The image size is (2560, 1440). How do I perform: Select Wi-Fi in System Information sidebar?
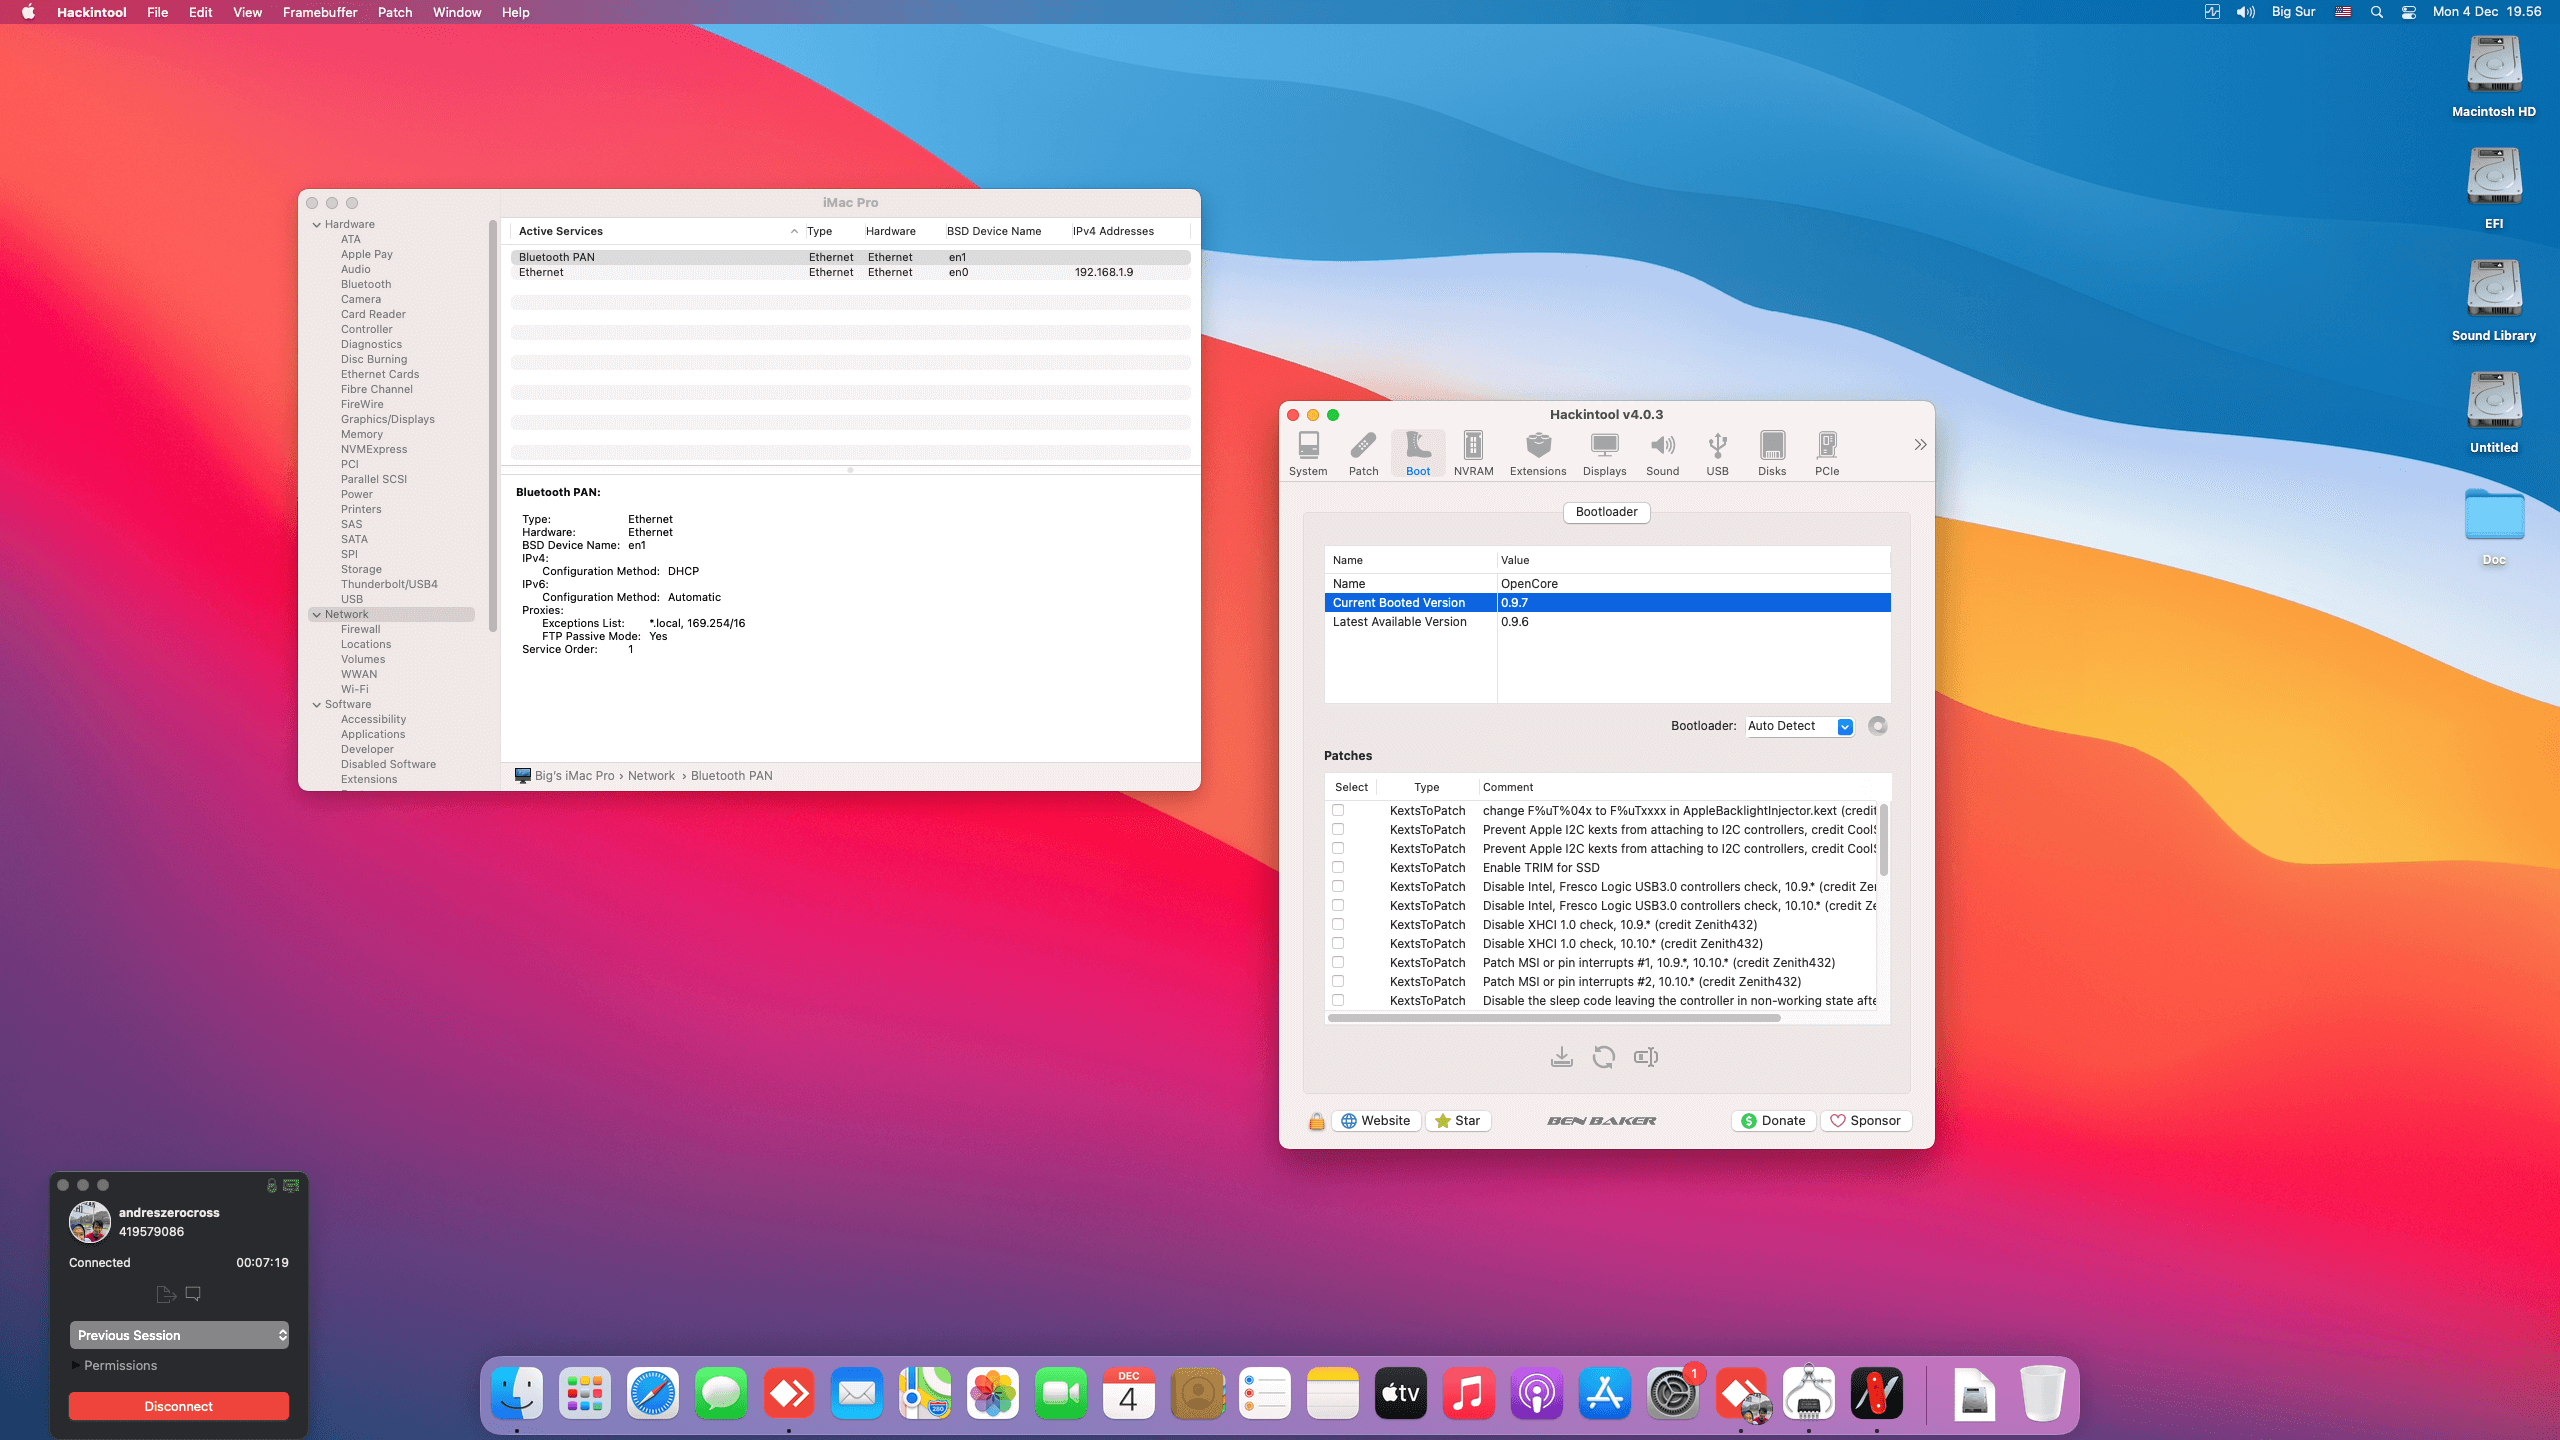pyautogui.click(x=354, y=689)
